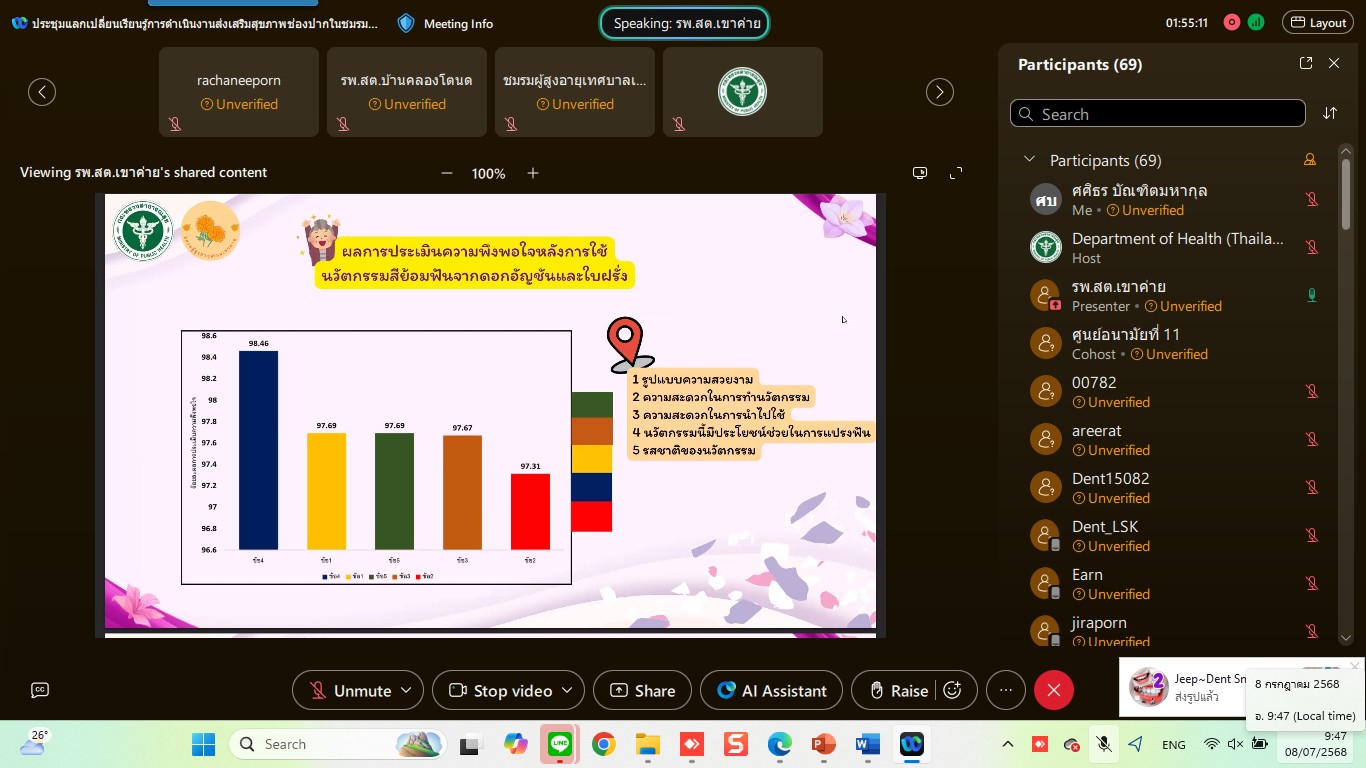Screen dimensions: 1366x768
Task: Zoom in on shared content
Action: 533,173
